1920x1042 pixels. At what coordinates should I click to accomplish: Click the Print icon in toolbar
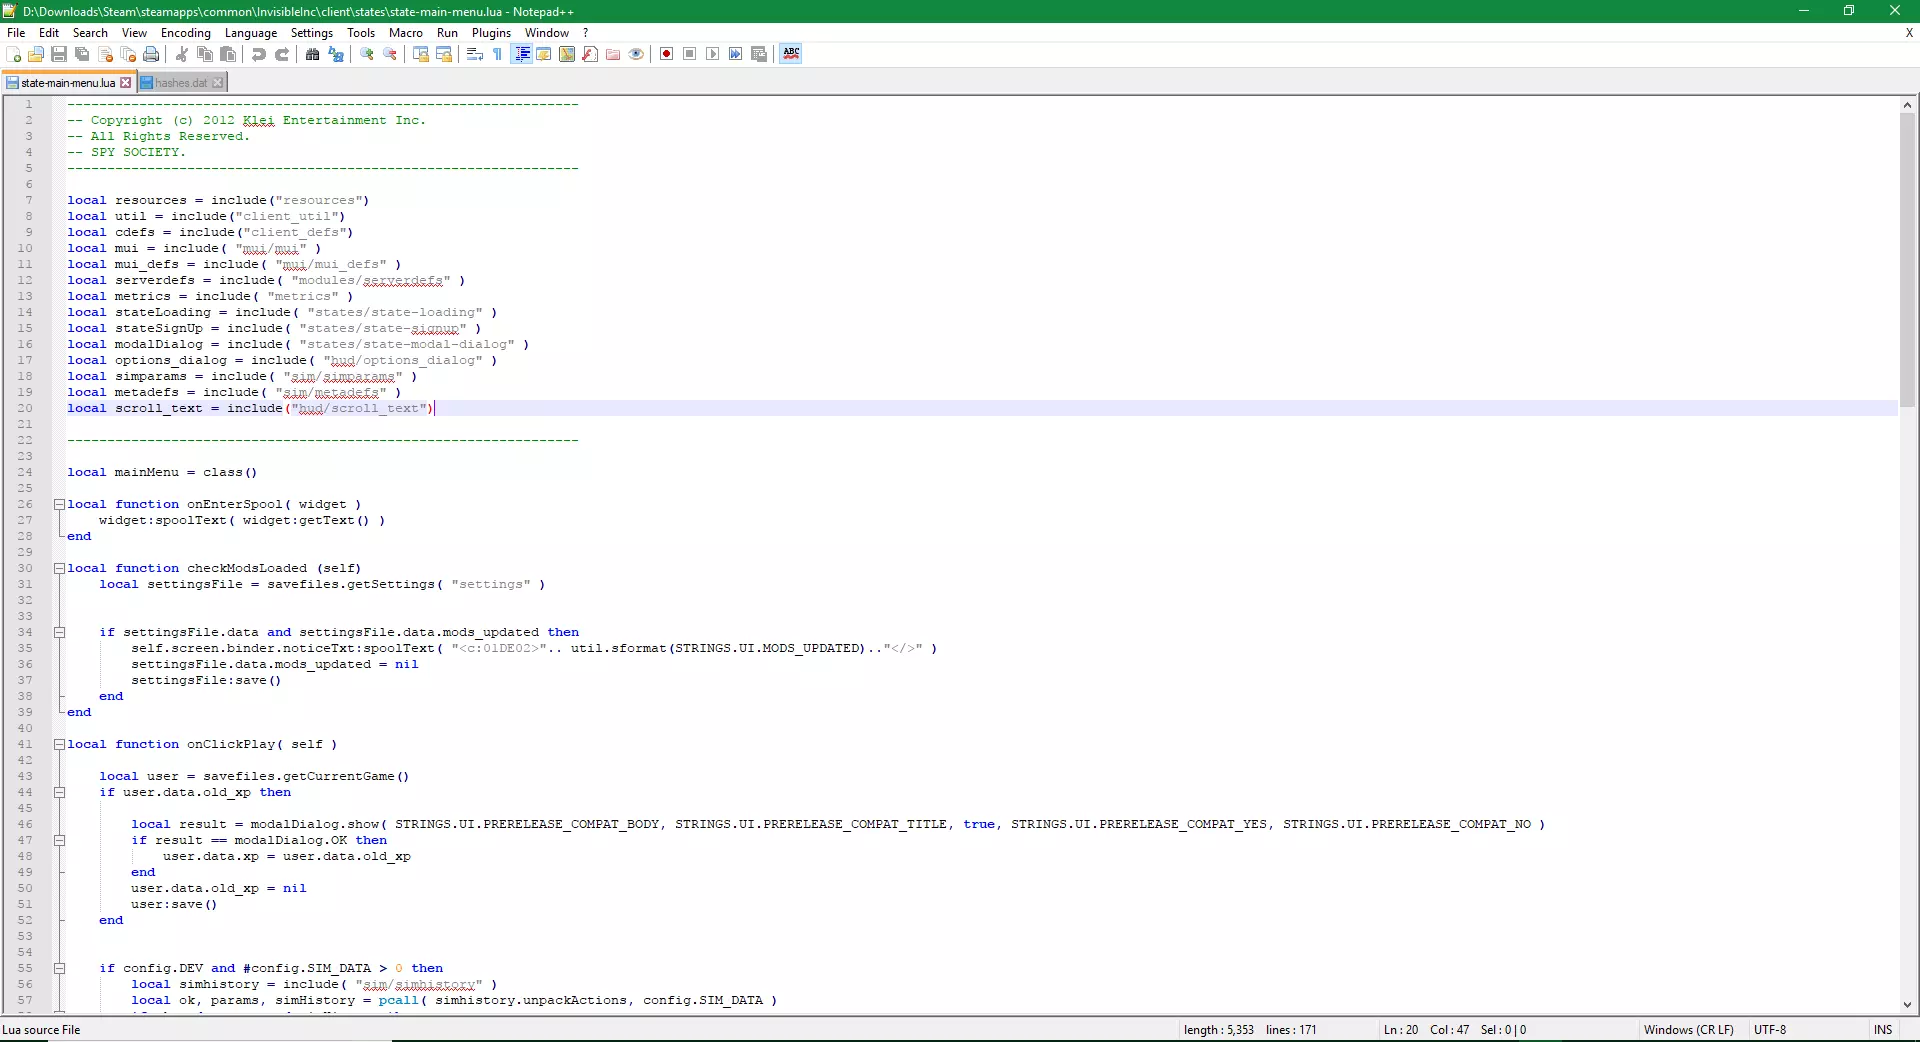151,54
